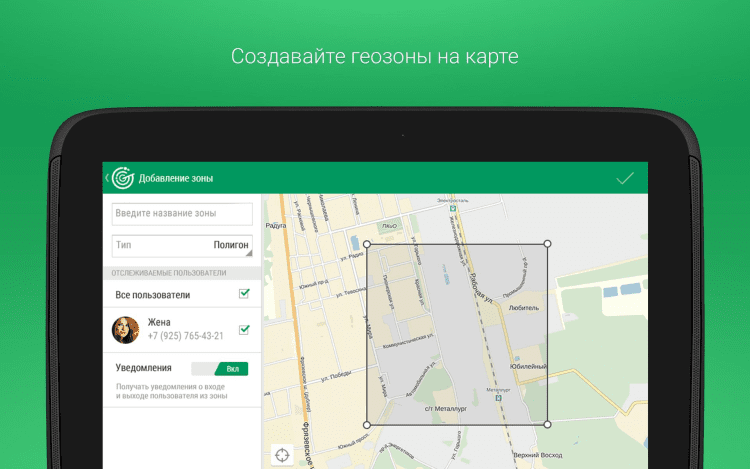Click the Радуга label on the map
This screenshot has width=750, height=469.
coord(276,225)
